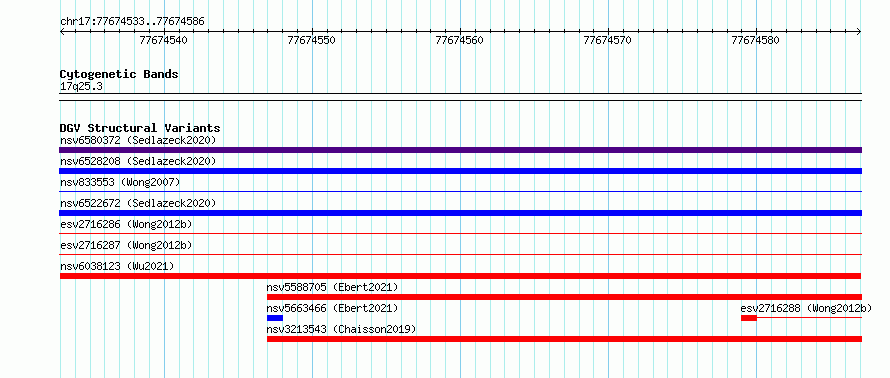Select the dark purple nsv6580372 variant bar
This screenshot has height=378, width=890.
tap(460, 150)
